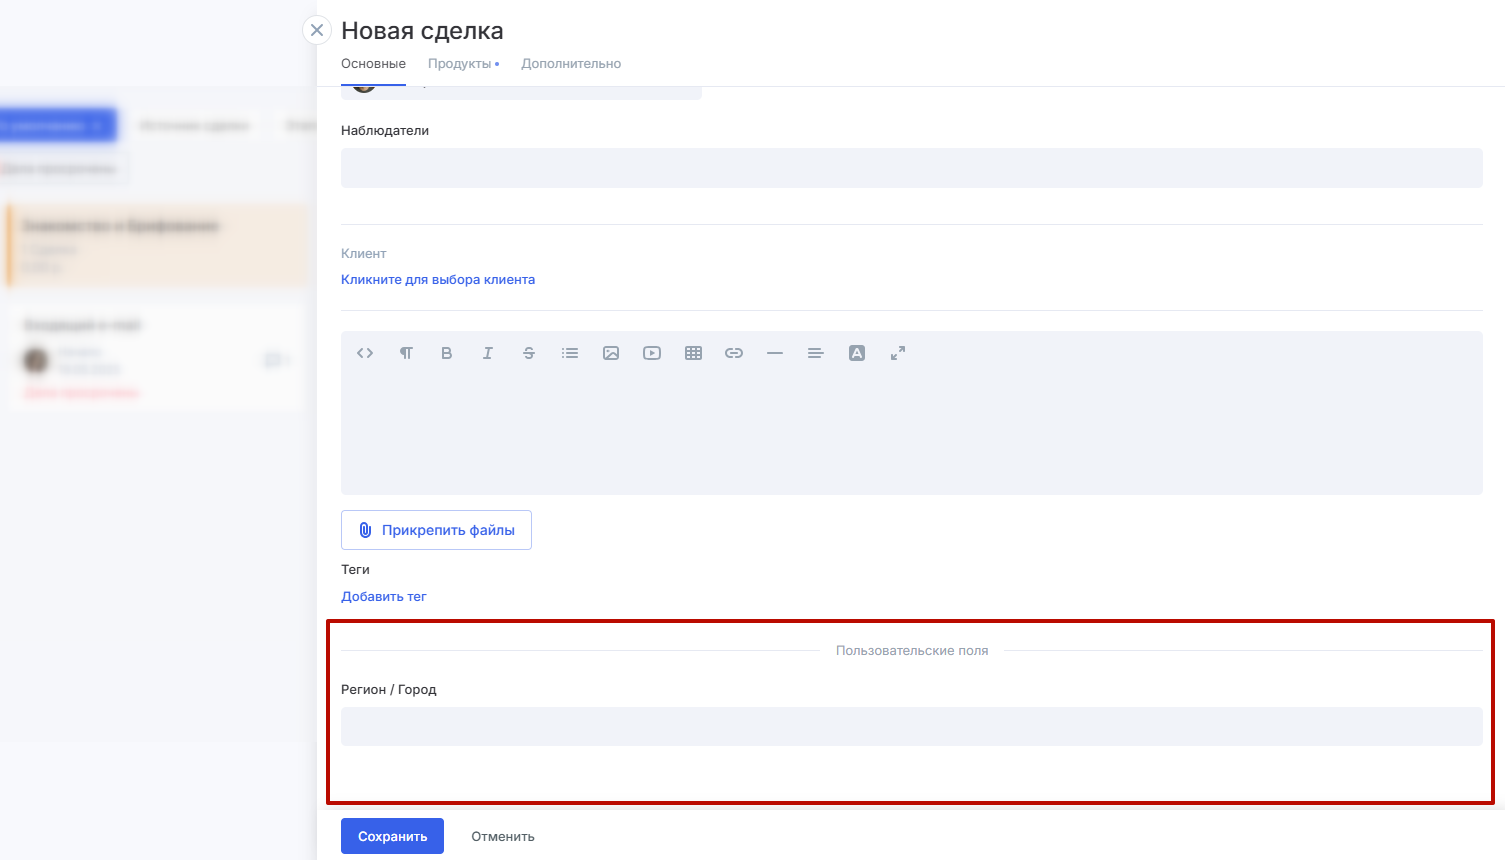This screenshot has height=860, width=1505.
Task: Open paragraph format options
Action: [x=406, y=353]
